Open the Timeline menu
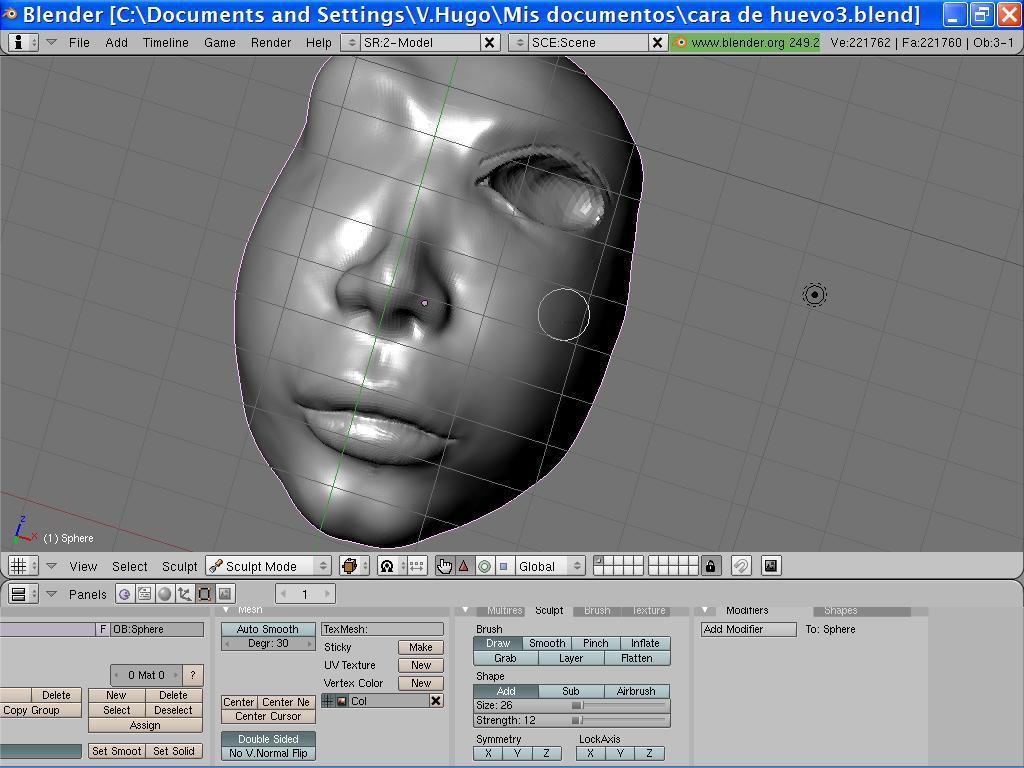 coord(166,42)
